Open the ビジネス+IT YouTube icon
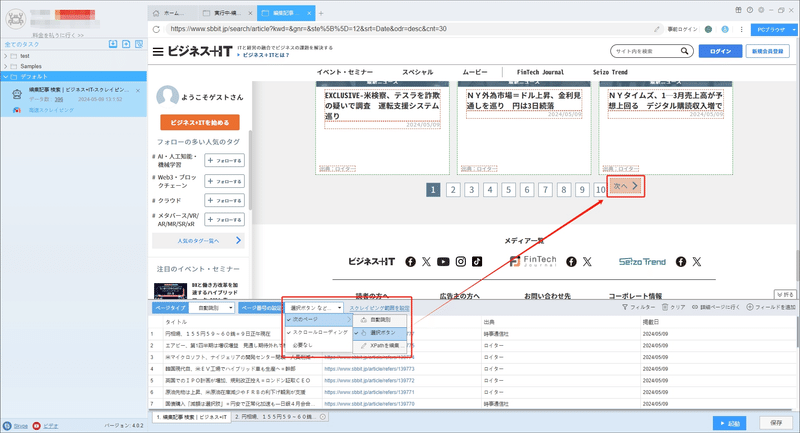 (x=443, y=262)
